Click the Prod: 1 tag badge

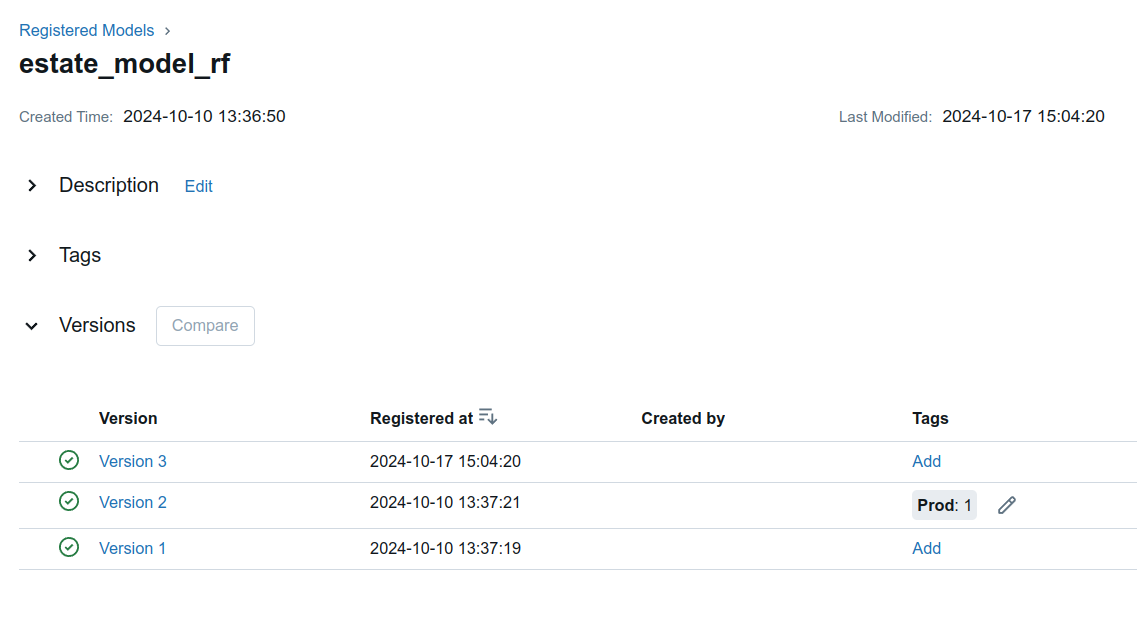[944, 505]
